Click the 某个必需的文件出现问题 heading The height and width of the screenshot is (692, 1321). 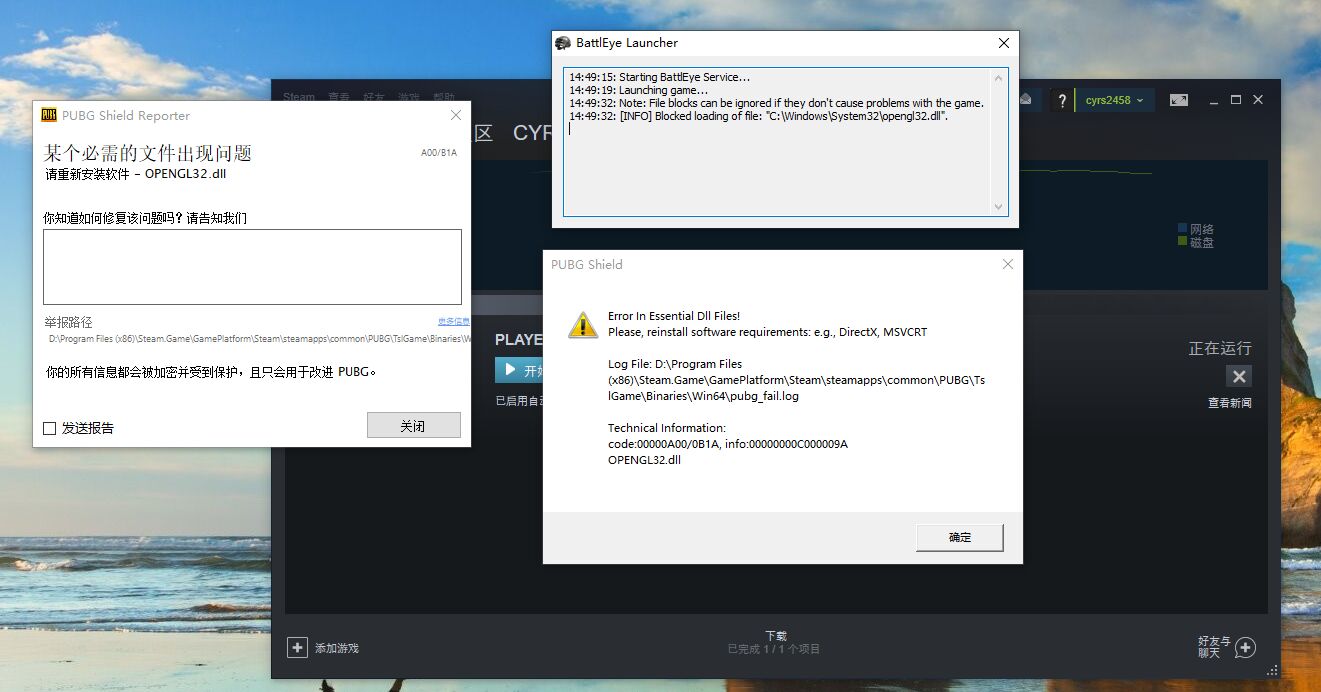[148, 153]
